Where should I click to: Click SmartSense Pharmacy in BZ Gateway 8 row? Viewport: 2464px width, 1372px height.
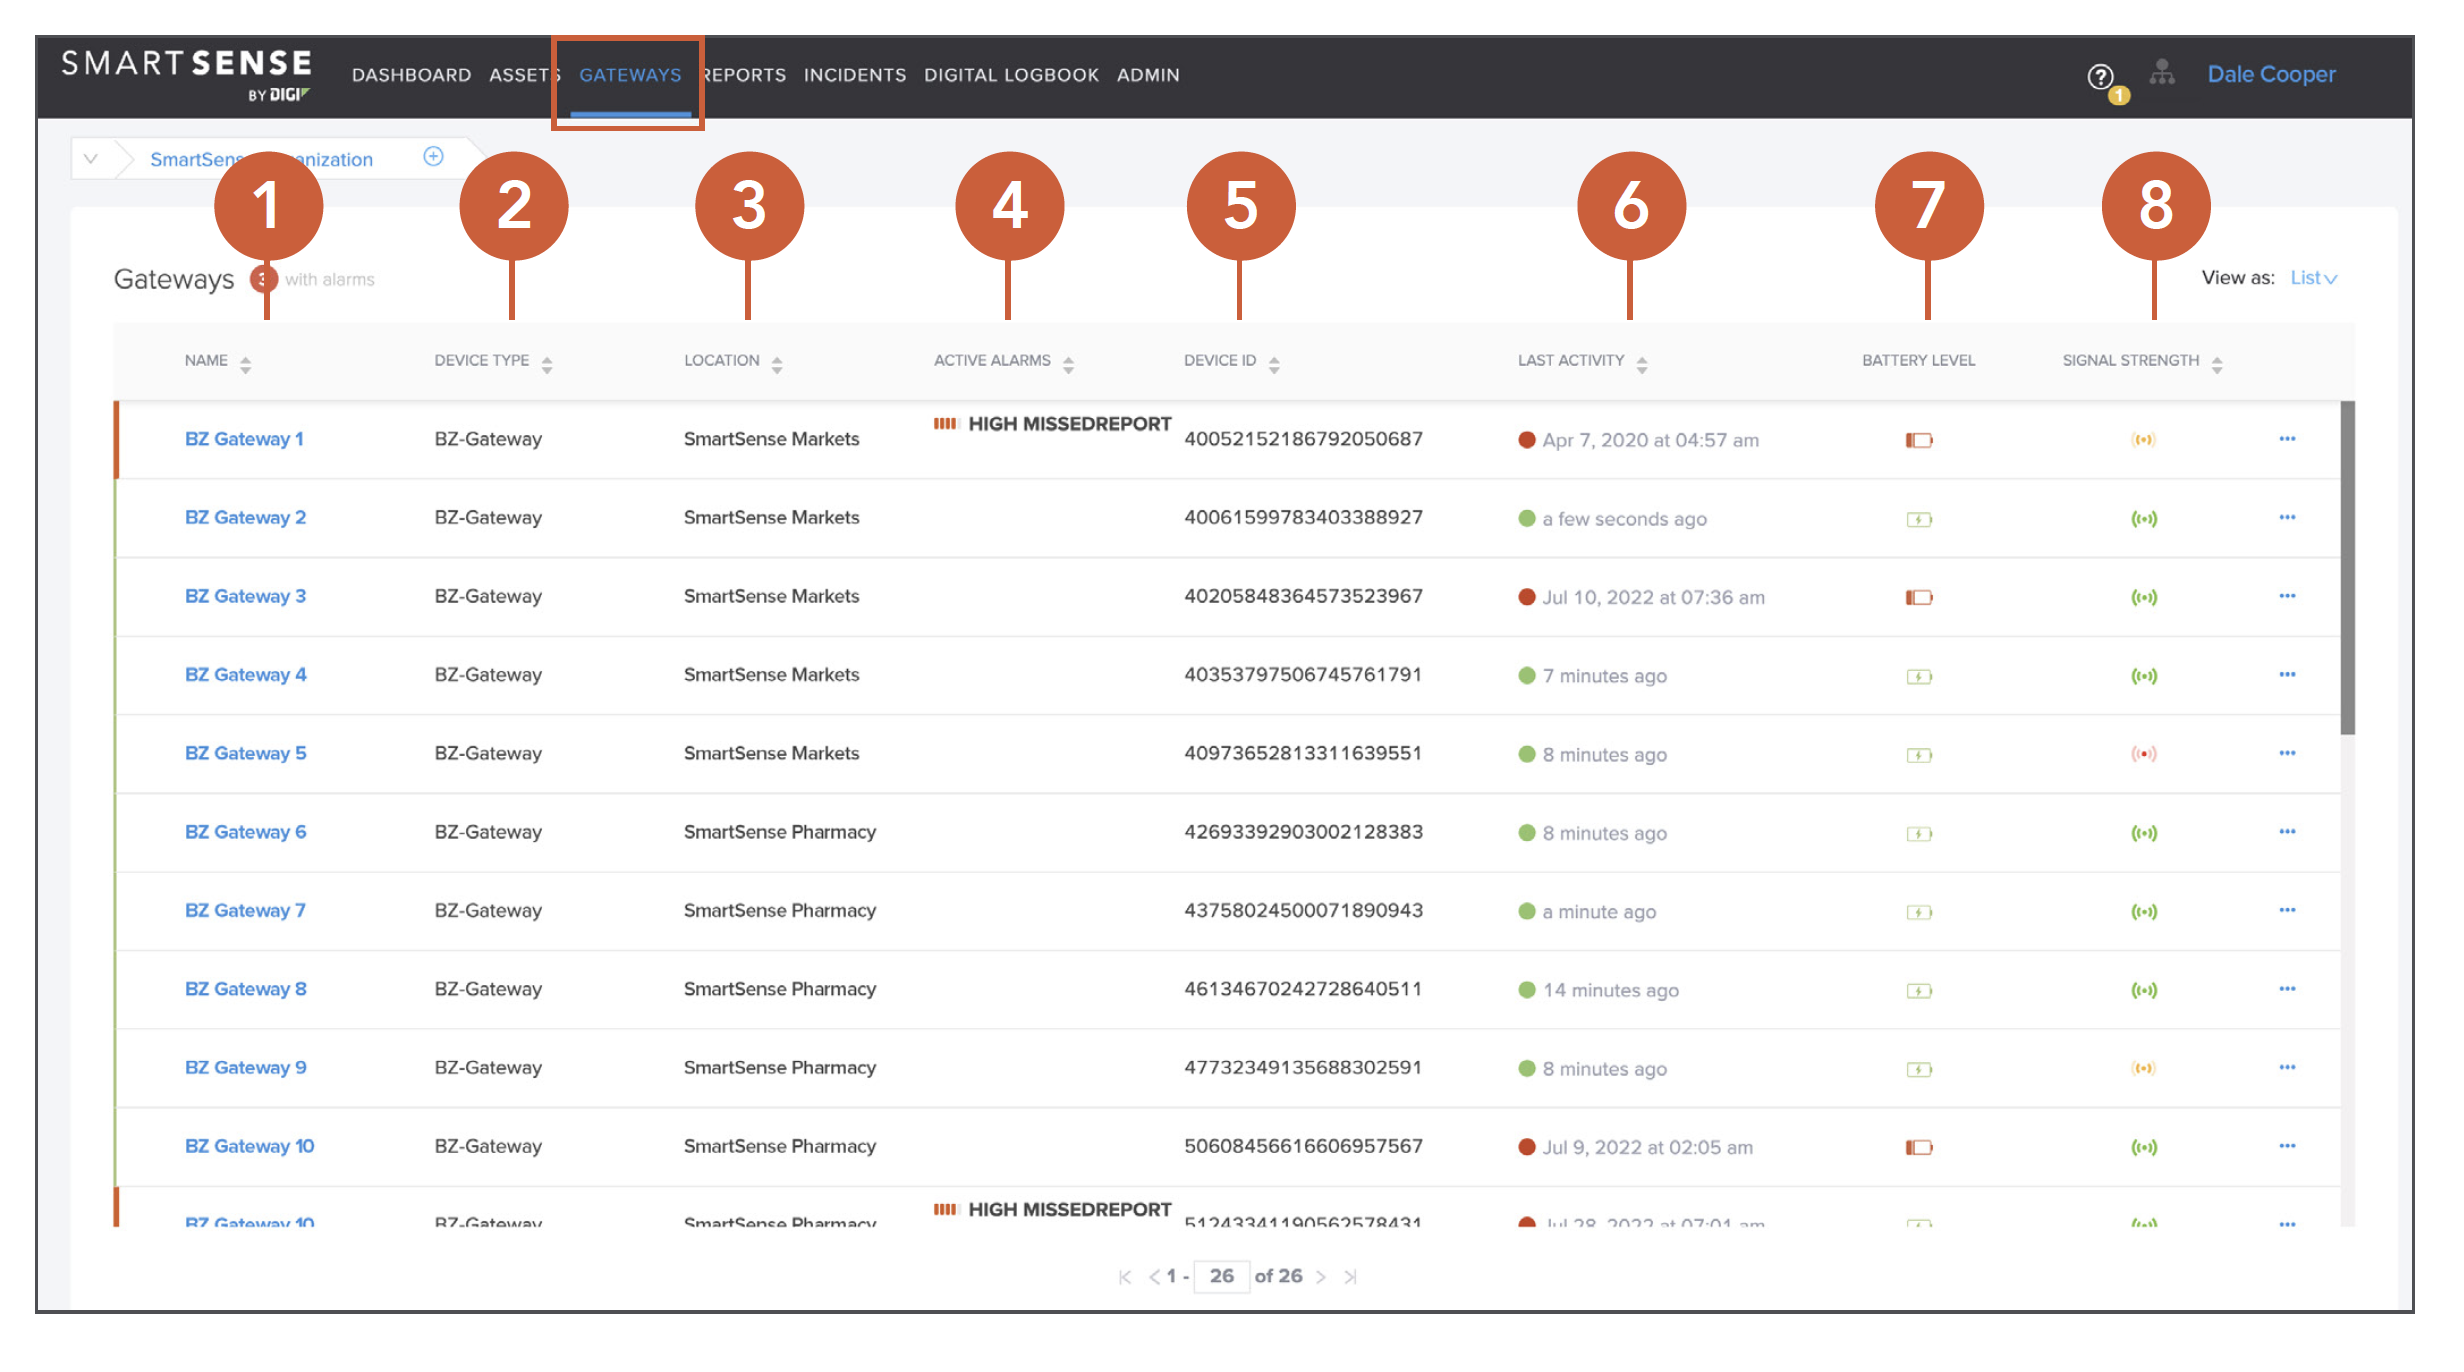pos(780,989)
